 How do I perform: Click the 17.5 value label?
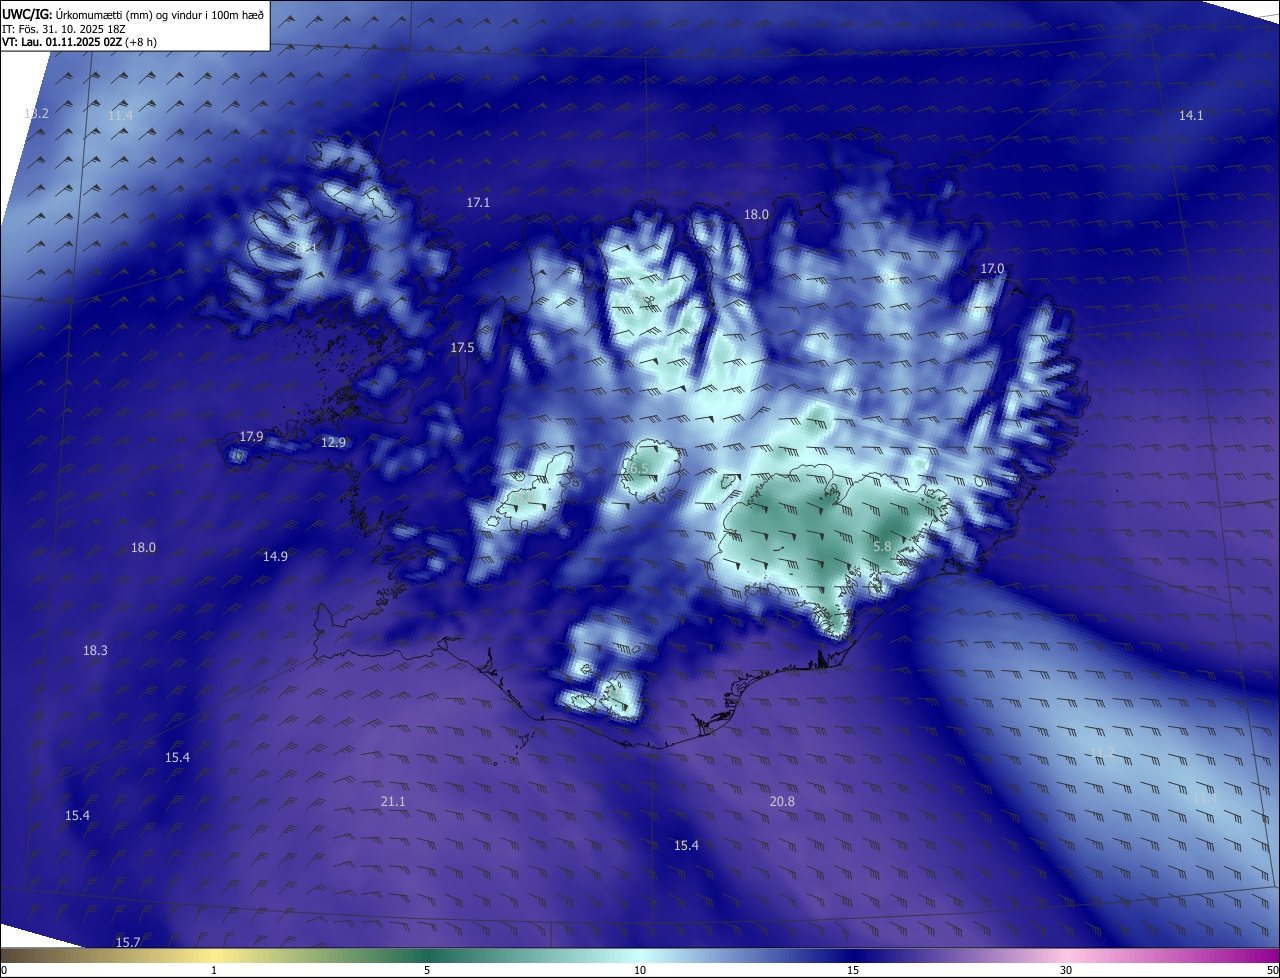[462, 348]
